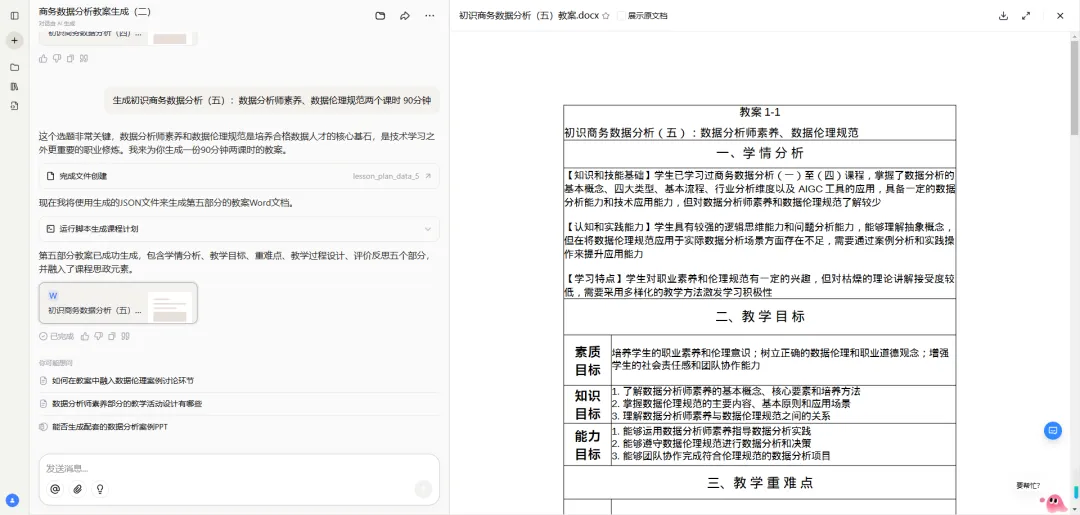Click the 你可能想问 suggestions label
The image size is (1080, 515).
[56, 363]
